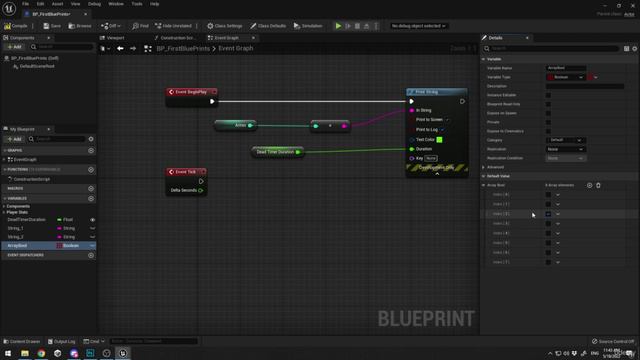Add new event dispatcher with plus icon
This screenshot has width=640, height=360.
[x=91, y=255]
